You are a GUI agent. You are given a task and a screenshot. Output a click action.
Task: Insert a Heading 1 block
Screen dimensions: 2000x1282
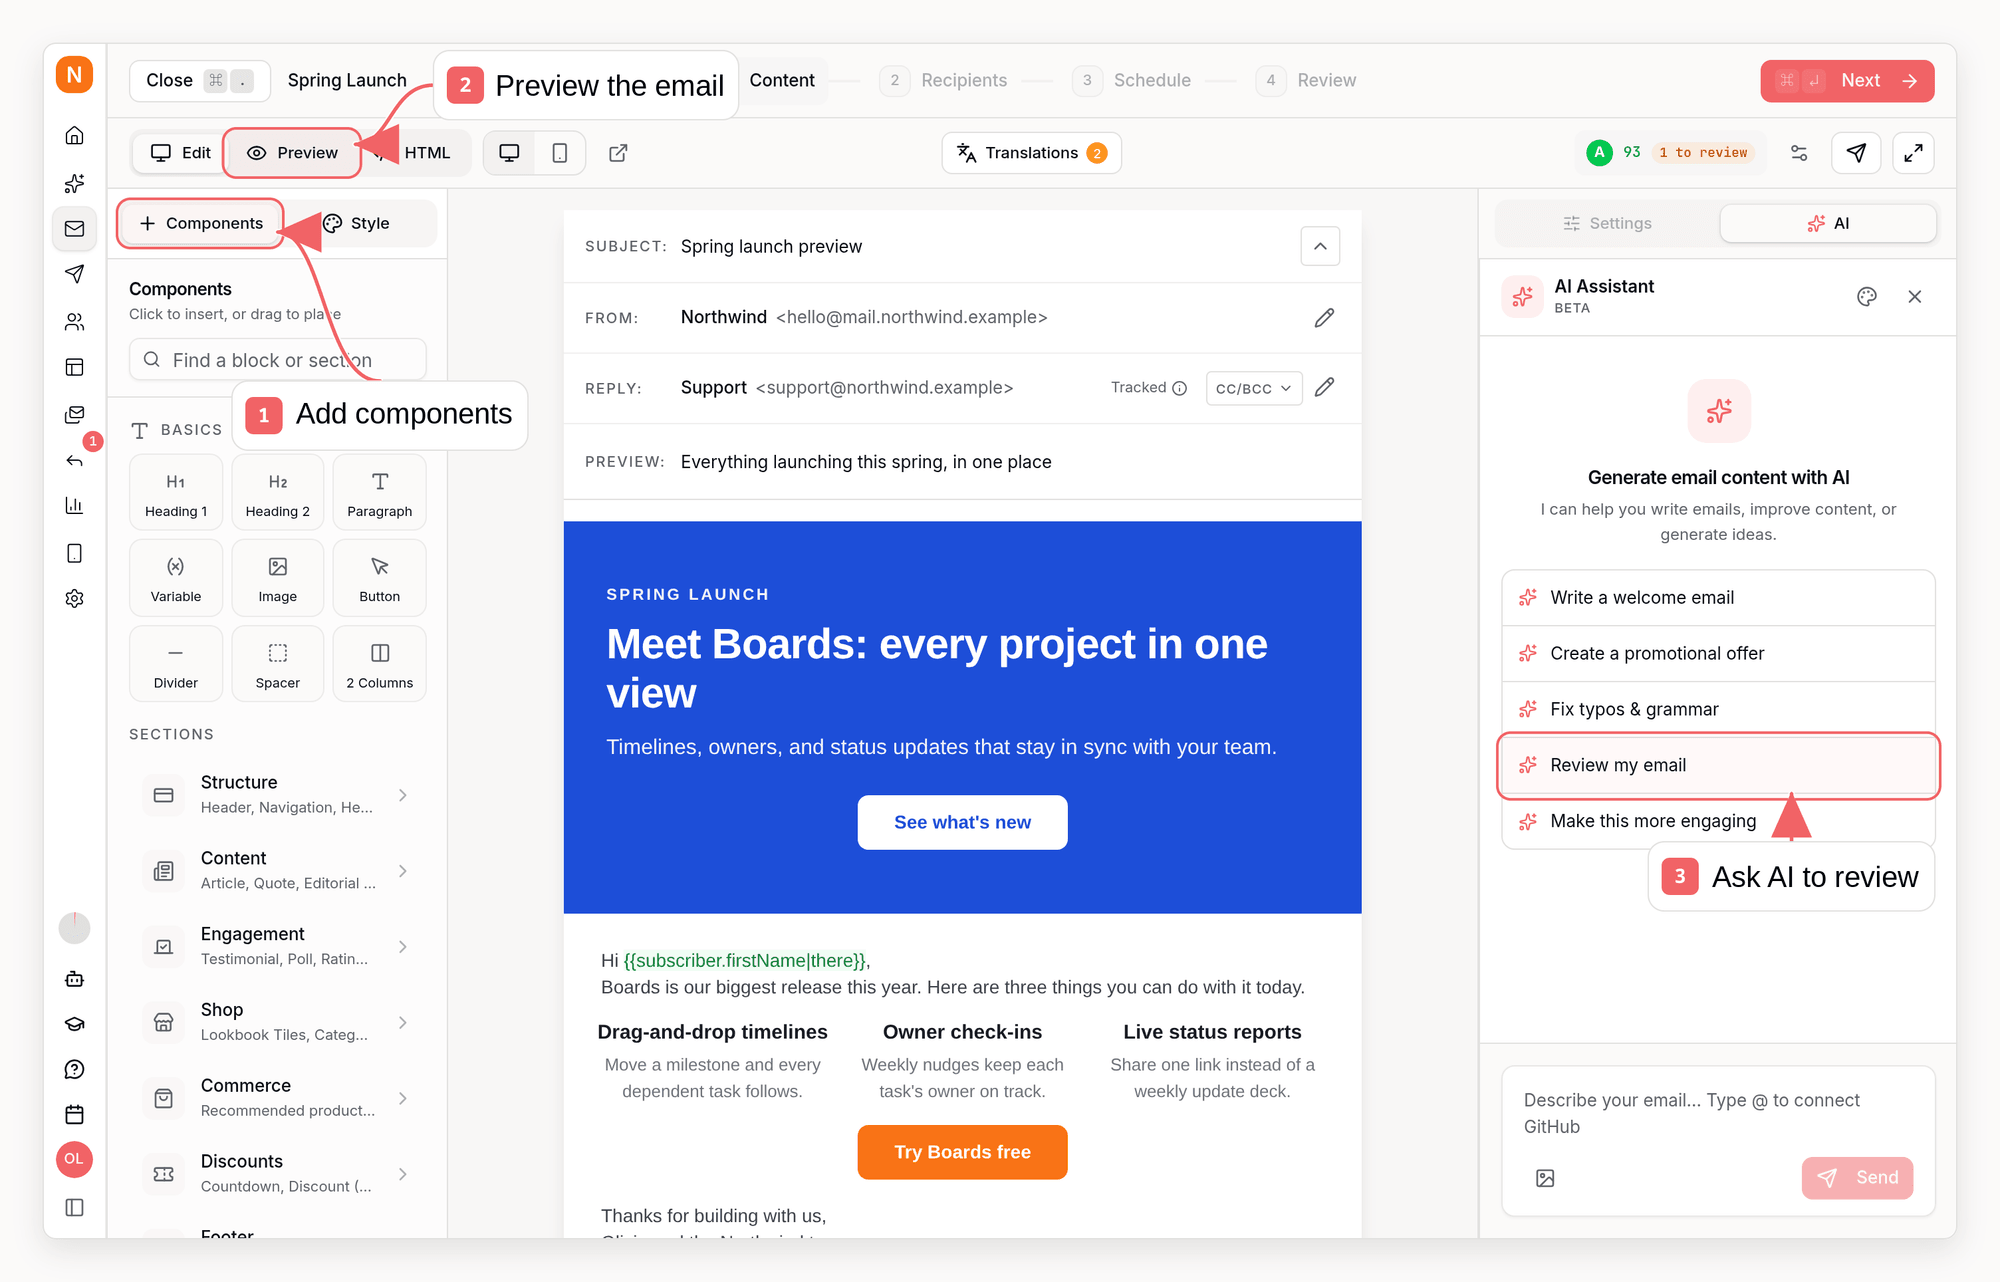(176, 492)
